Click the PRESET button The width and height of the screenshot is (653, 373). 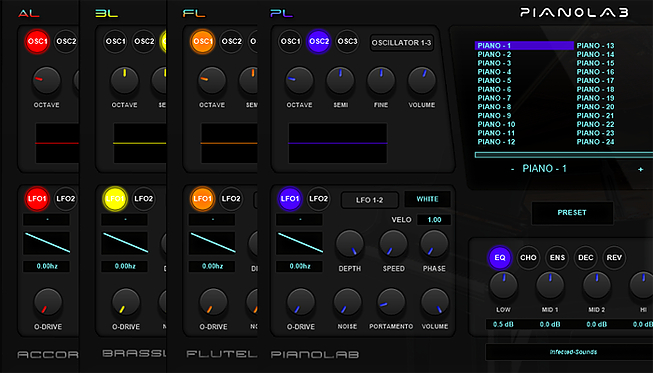click(572, 213)
